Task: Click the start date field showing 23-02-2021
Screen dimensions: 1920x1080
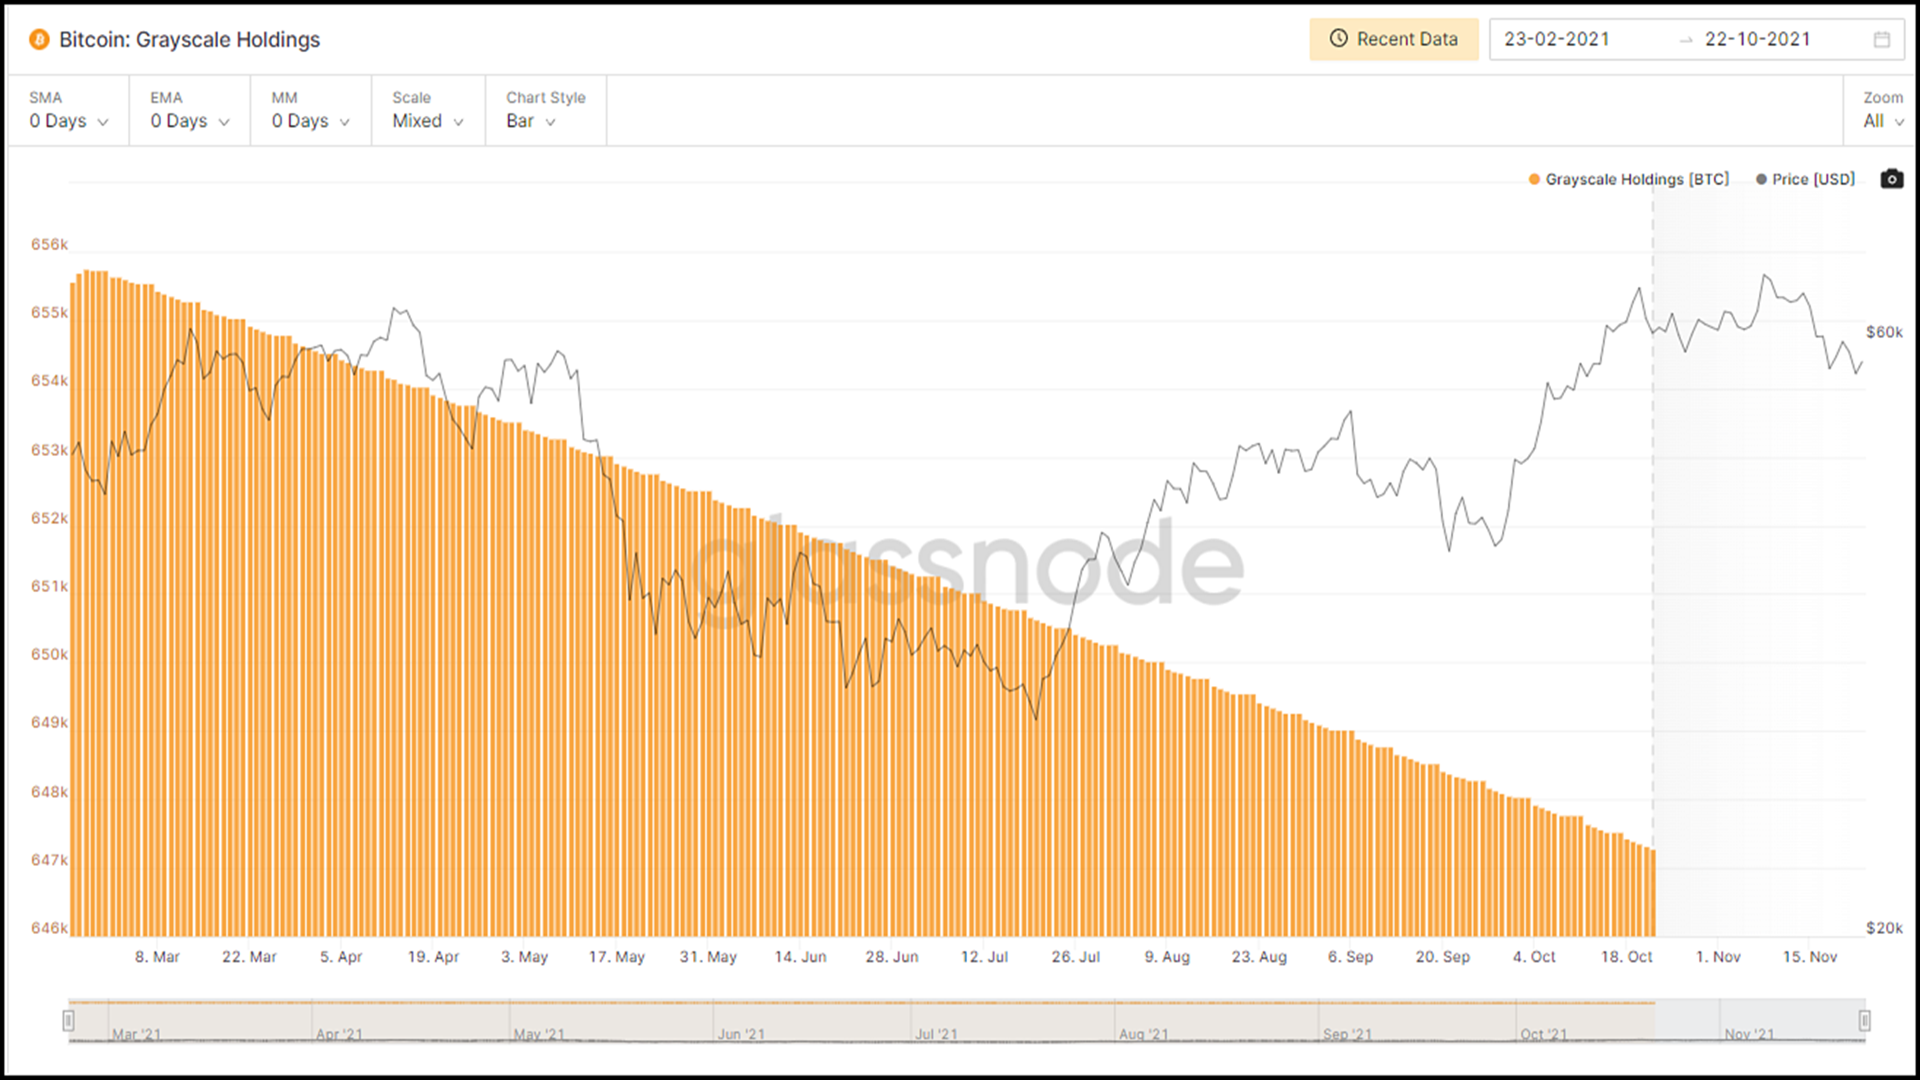Action: [x=1556, y=39]
